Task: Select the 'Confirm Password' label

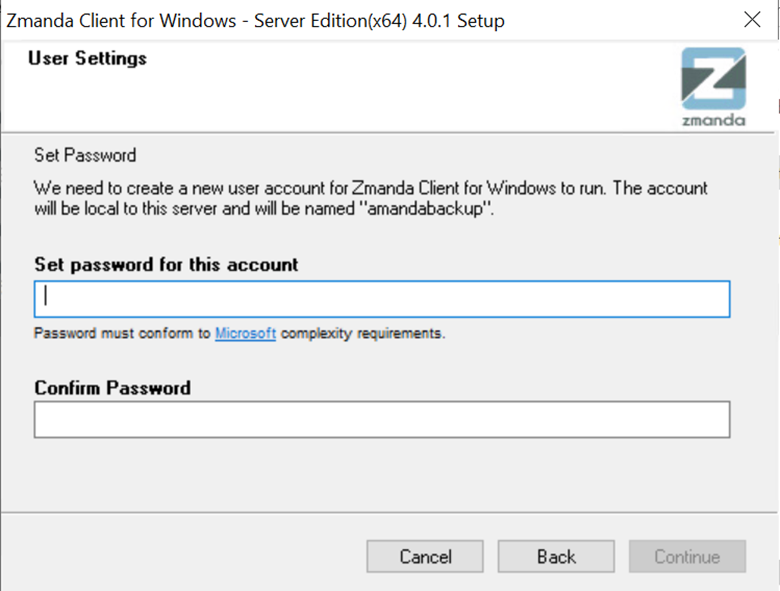Action: (x=112, y=388)
